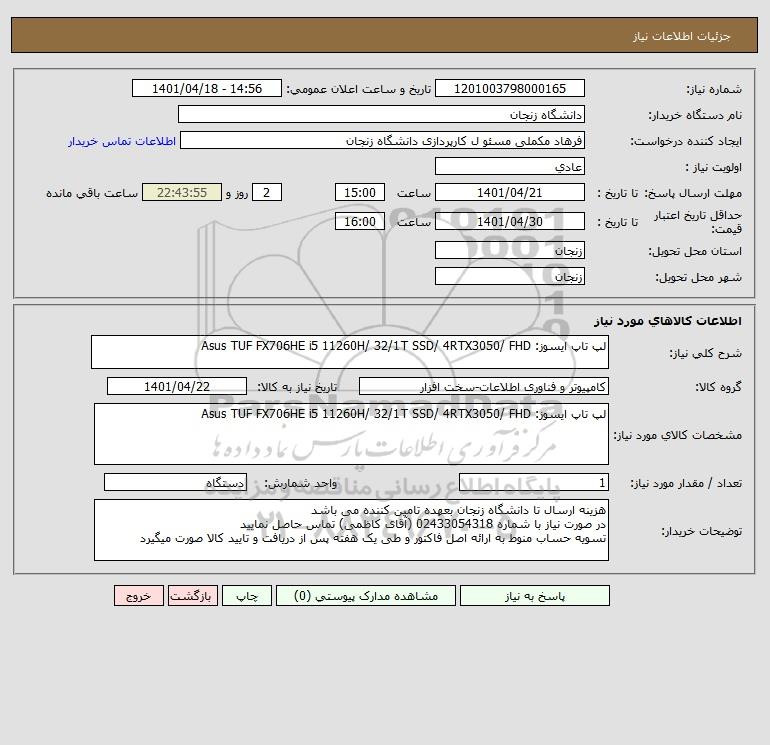
Task: Open مشاهده مدارک پیوستی (0)
Action: click(366, 596)
